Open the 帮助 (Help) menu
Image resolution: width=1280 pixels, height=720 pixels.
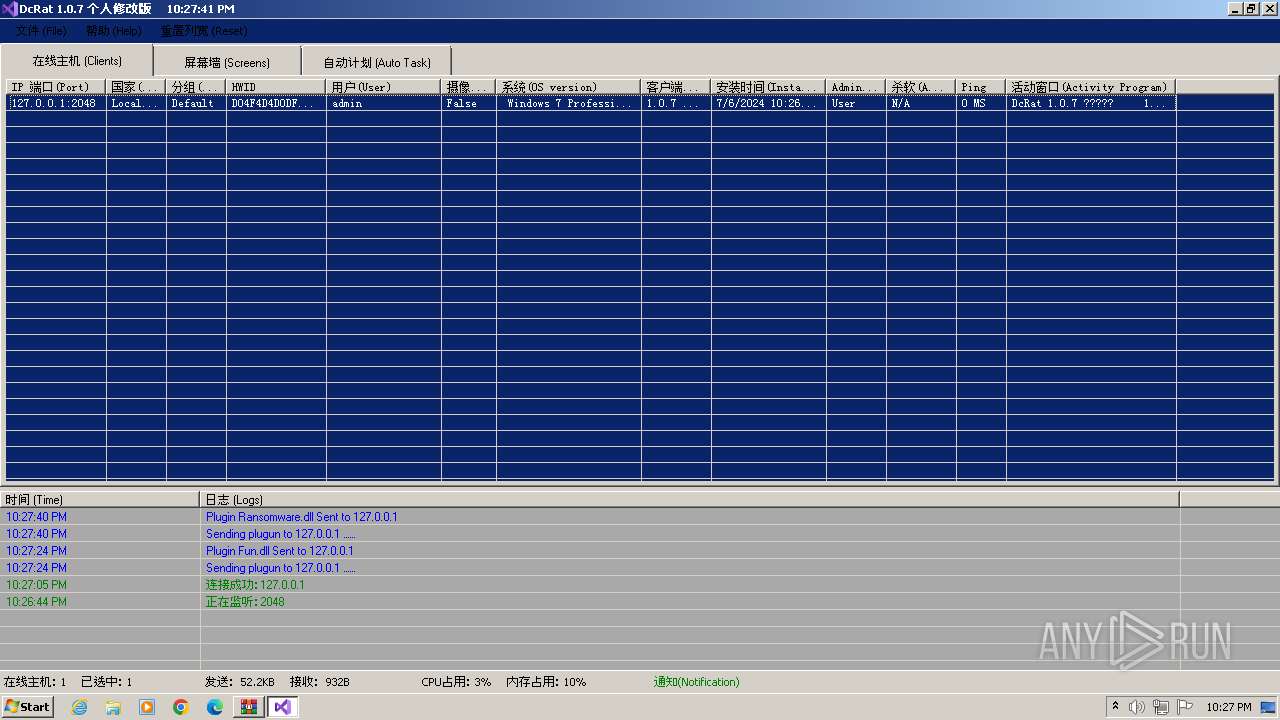[x=113, y=31]
